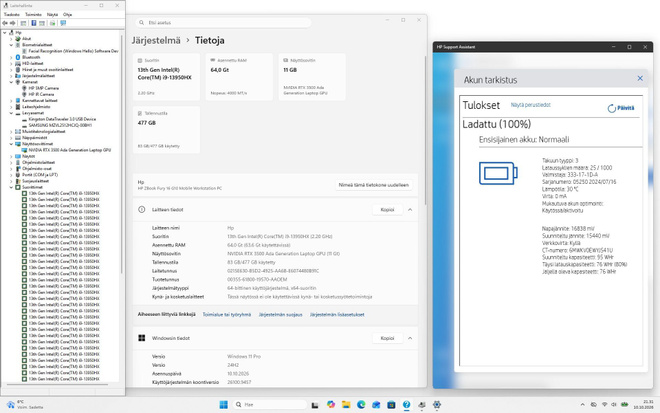
Task: Open the Tiedosto menu in Device Manager
Action: pyautogui.click(x=12, y=14)
